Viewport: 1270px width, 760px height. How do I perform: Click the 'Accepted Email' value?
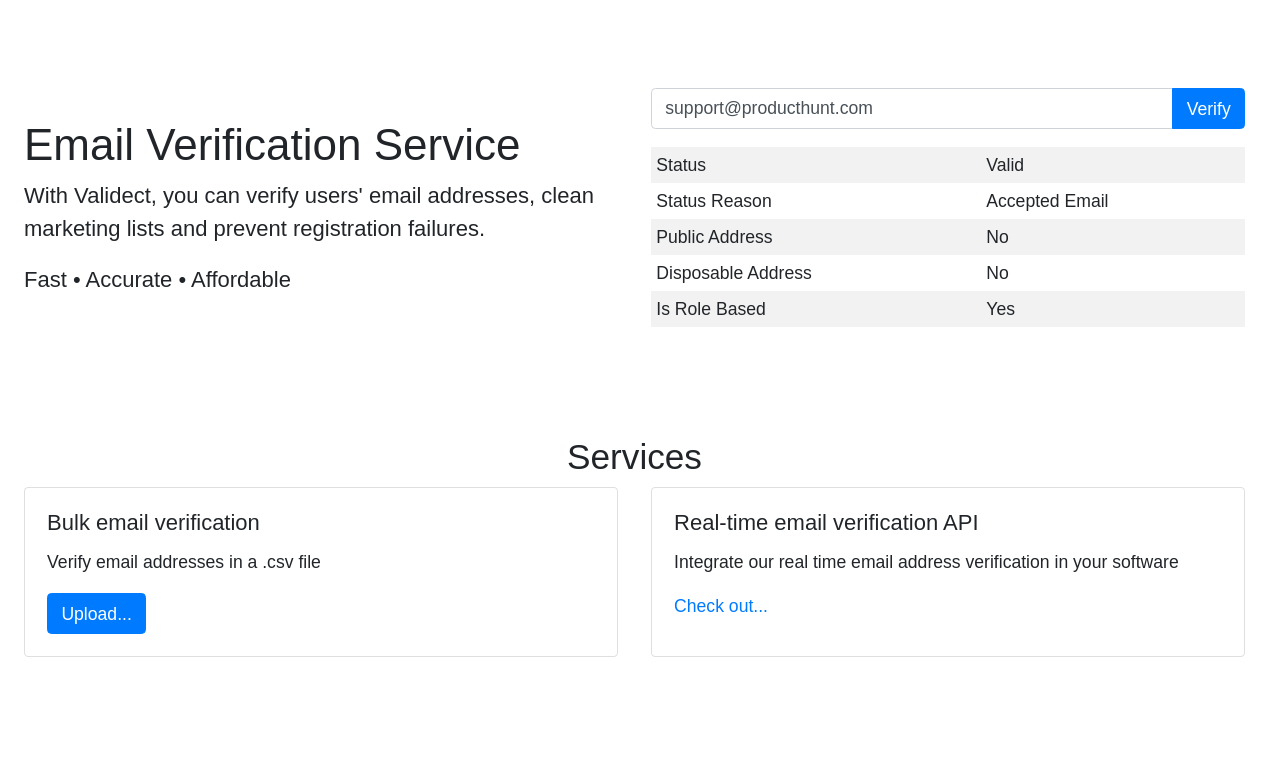pos(1047,201)
